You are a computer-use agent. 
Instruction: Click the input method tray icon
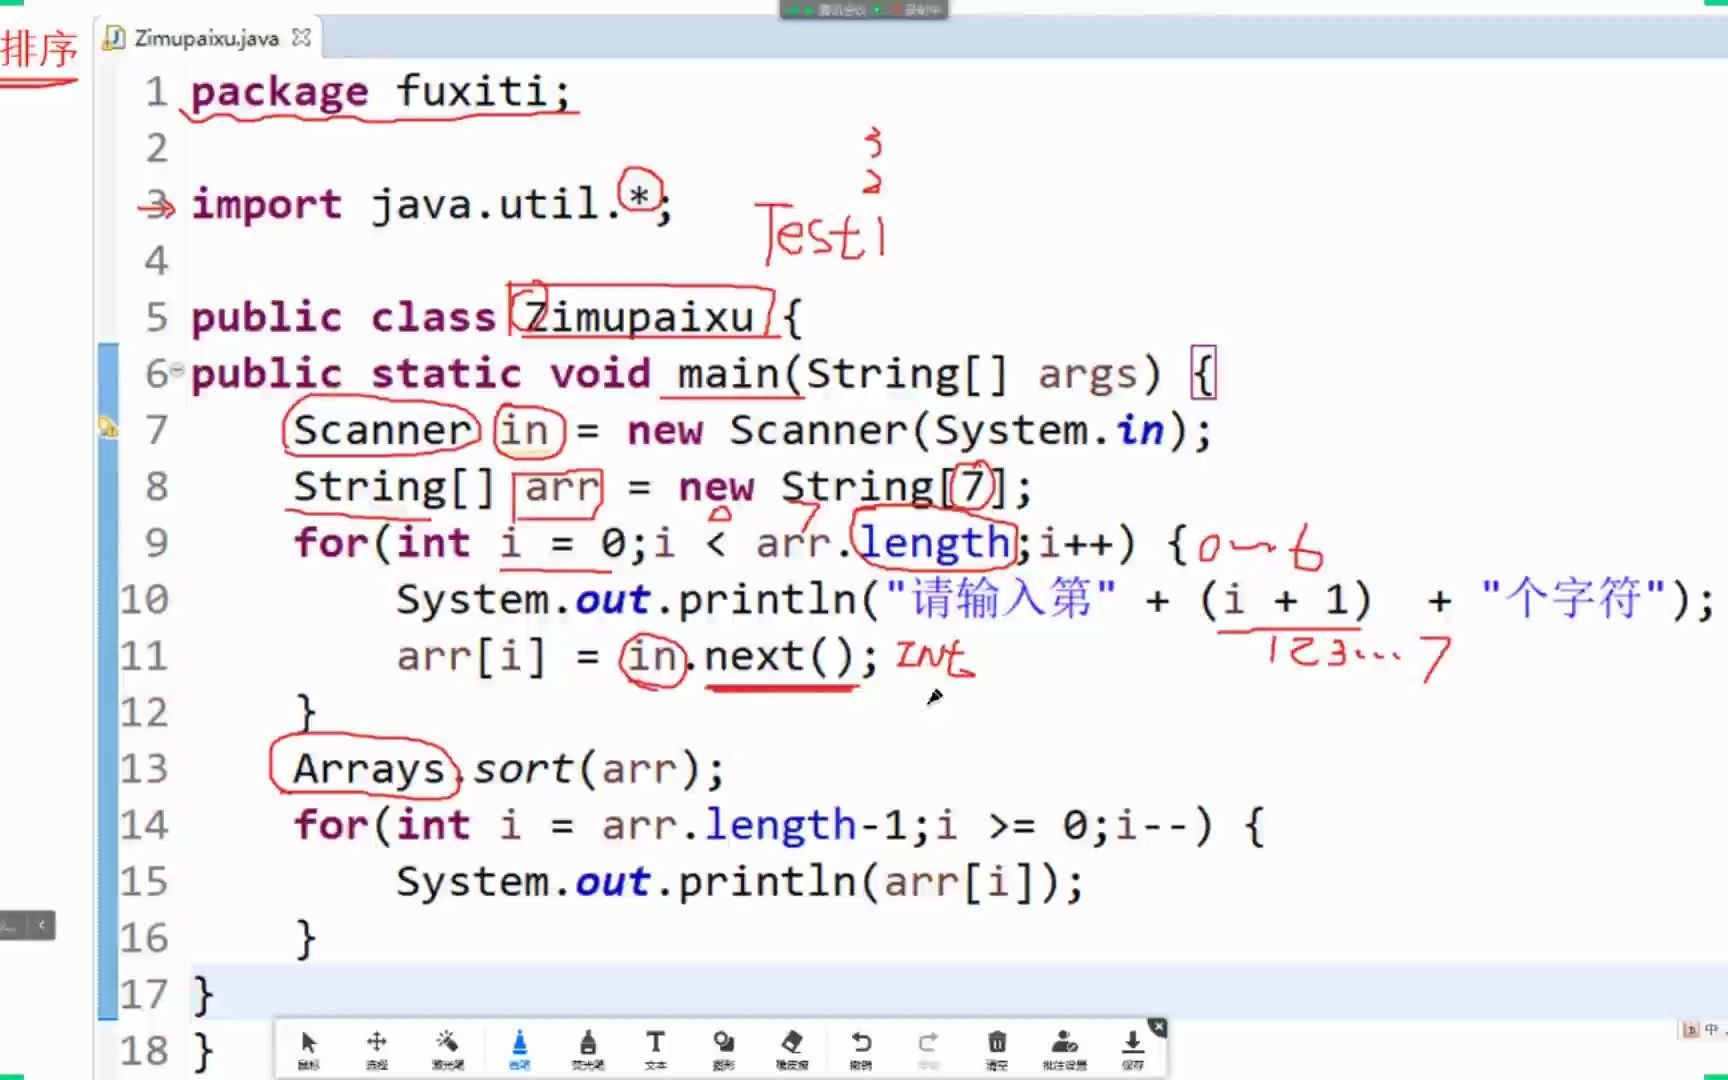tap(1691, 1029)
